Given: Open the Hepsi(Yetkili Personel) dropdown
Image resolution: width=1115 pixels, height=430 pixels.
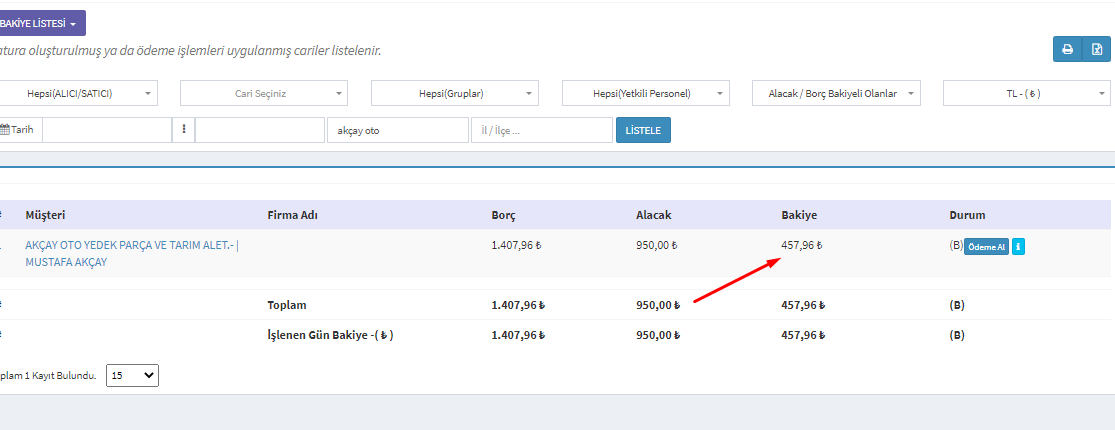Looking at the screenshot, I should (646, 93).
